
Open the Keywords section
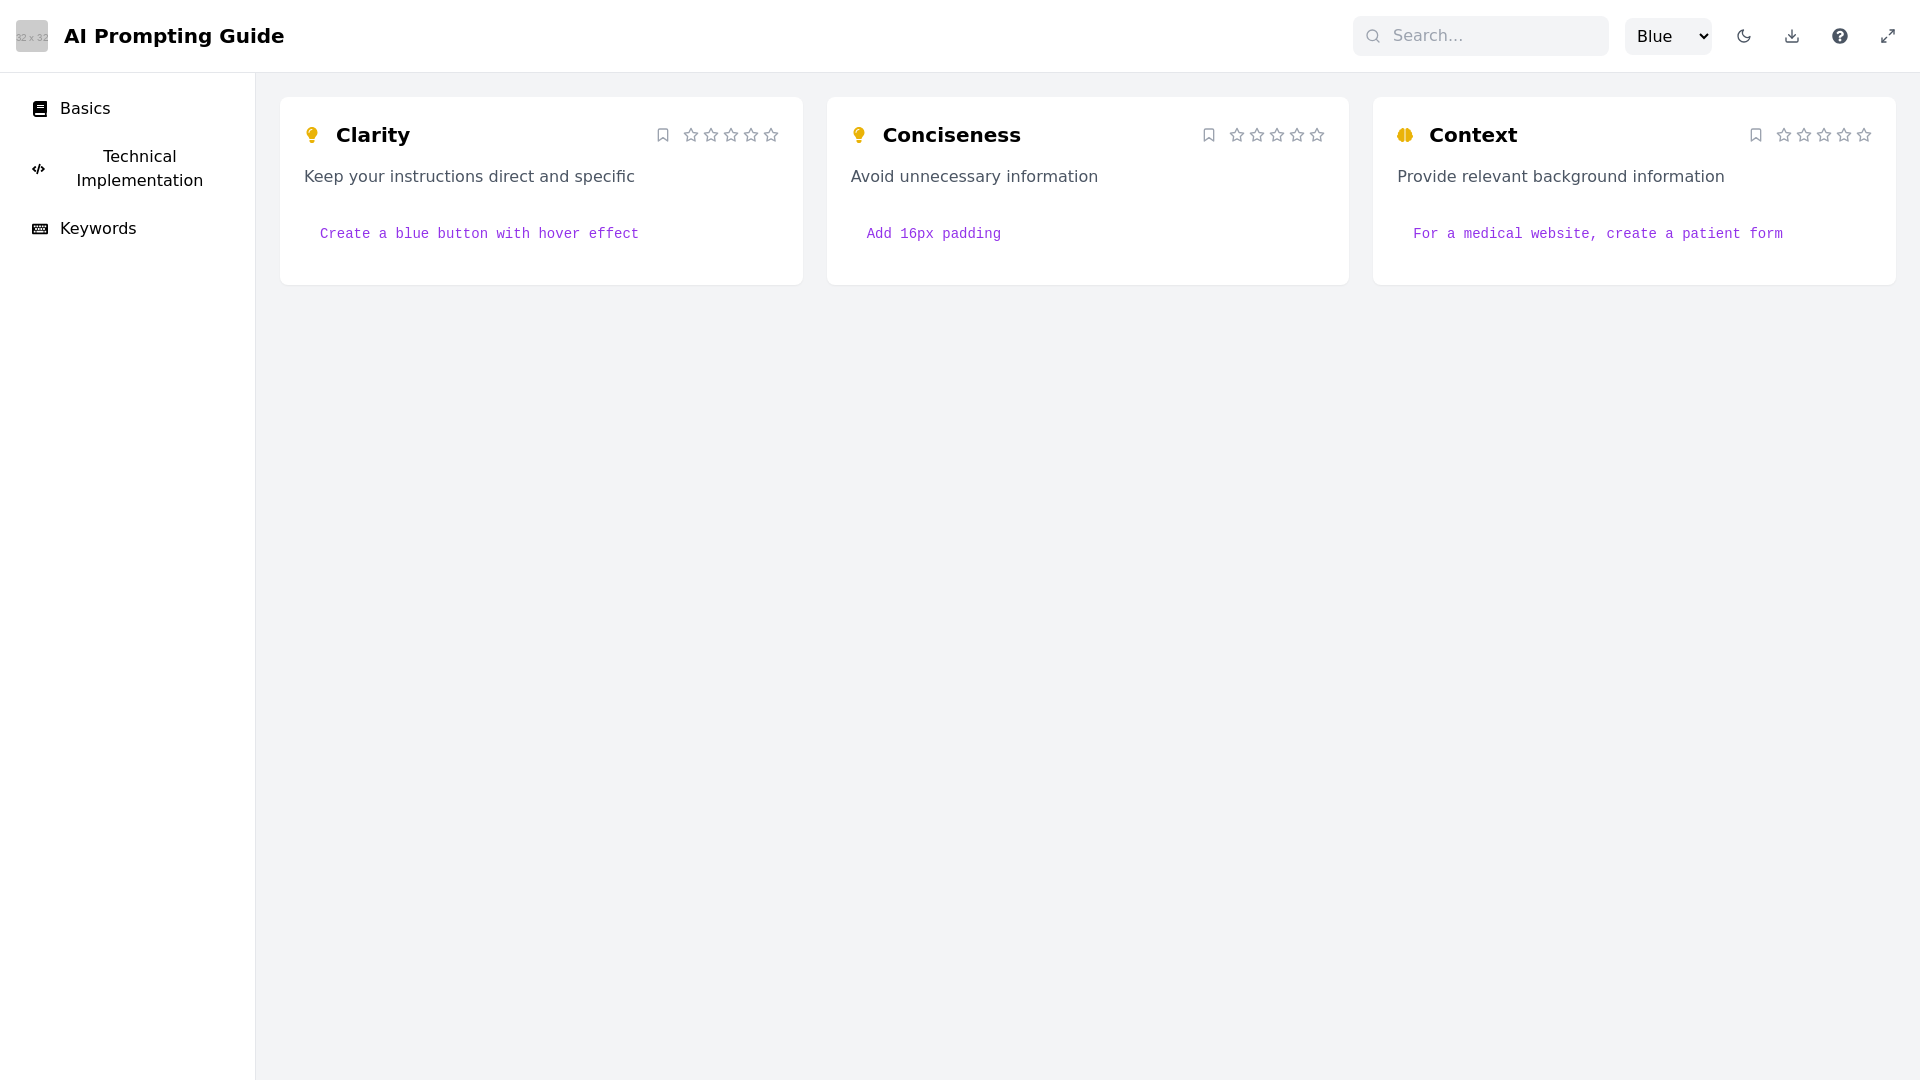click(97, 228)
